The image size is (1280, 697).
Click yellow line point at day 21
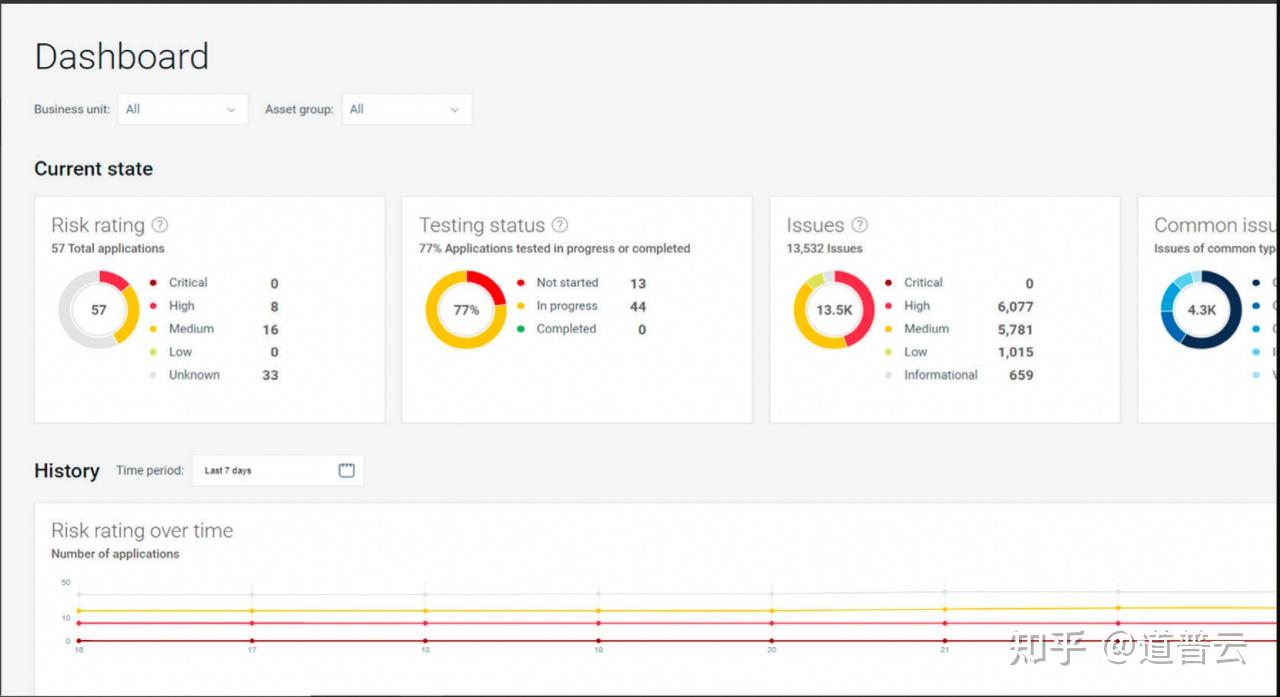pos(945,609)
